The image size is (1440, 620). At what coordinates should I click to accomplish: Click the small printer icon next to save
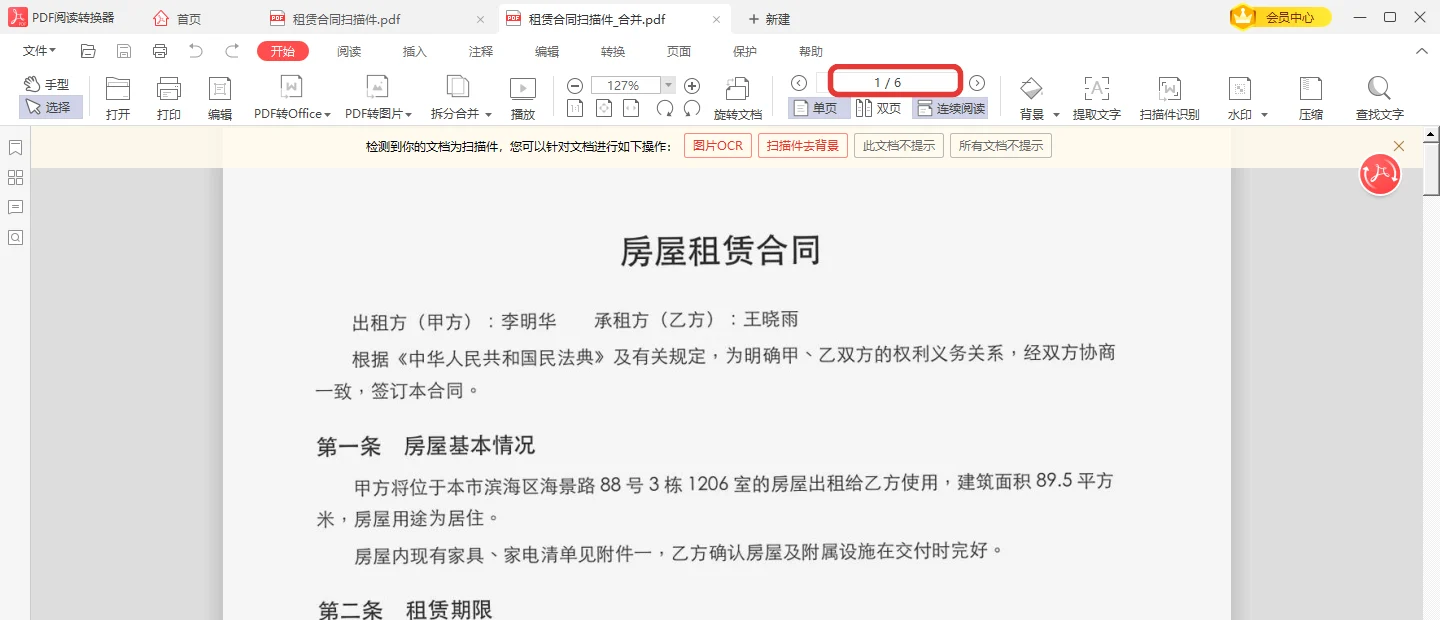[x=160, y=51]
